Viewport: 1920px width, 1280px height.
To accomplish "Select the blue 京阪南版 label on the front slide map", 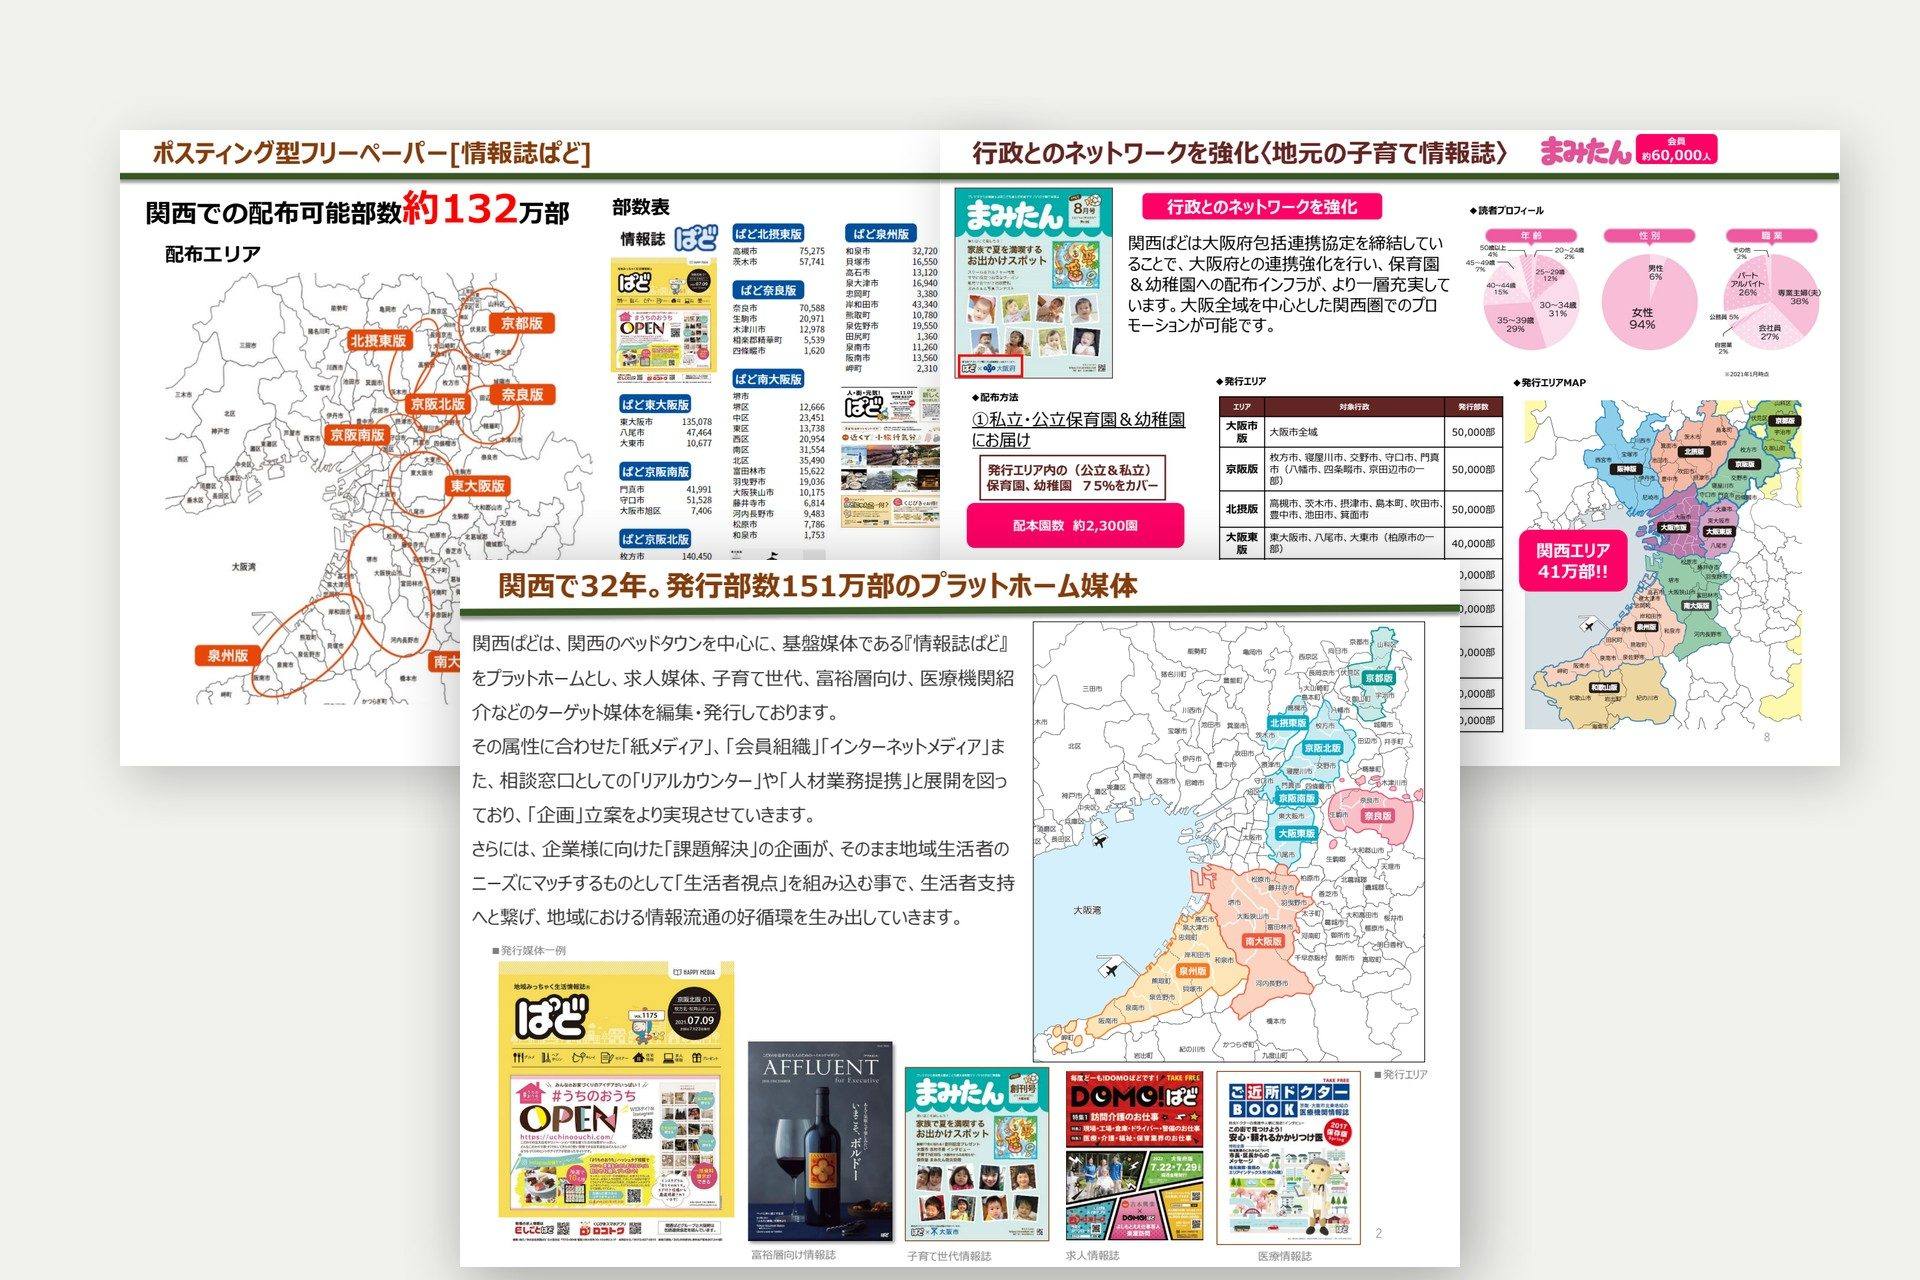I will click(1296, 799).
